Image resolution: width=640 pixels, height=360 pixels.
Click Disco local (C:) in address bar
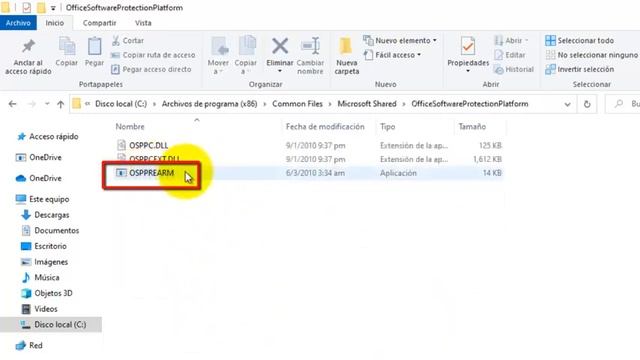coord(121,104)
